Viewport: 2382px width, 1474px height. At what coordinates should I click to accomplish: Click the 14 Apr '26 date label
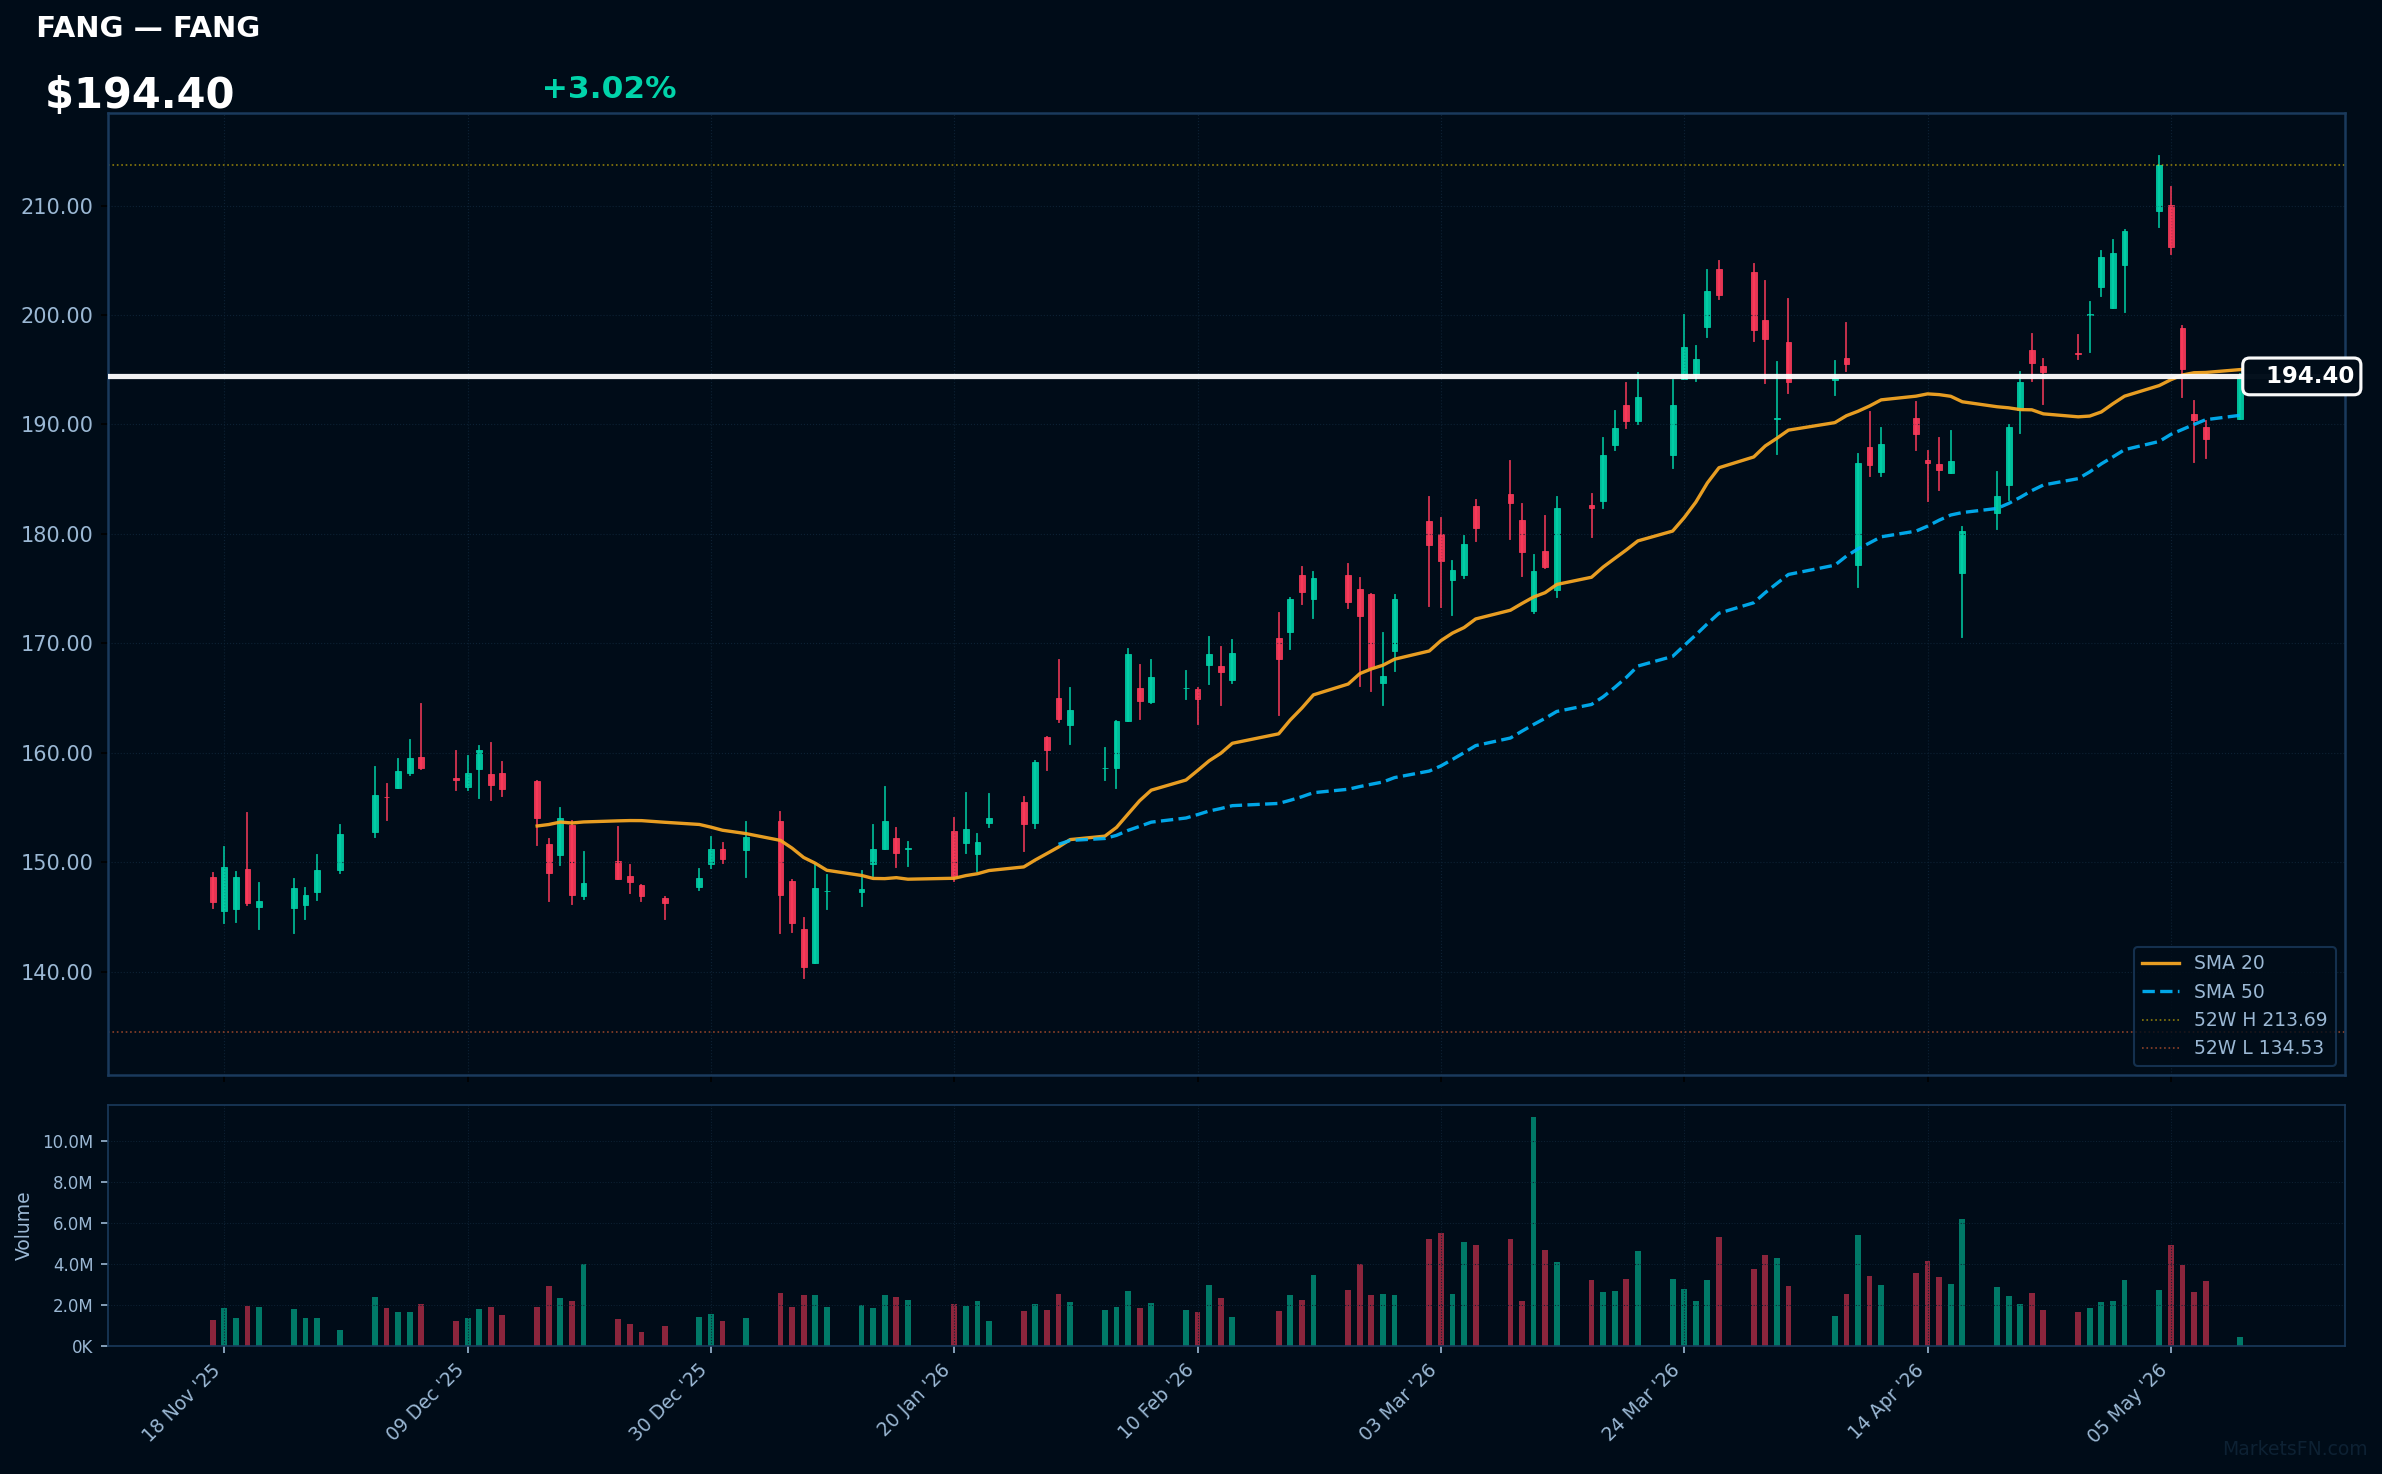click(1886, 1402)
